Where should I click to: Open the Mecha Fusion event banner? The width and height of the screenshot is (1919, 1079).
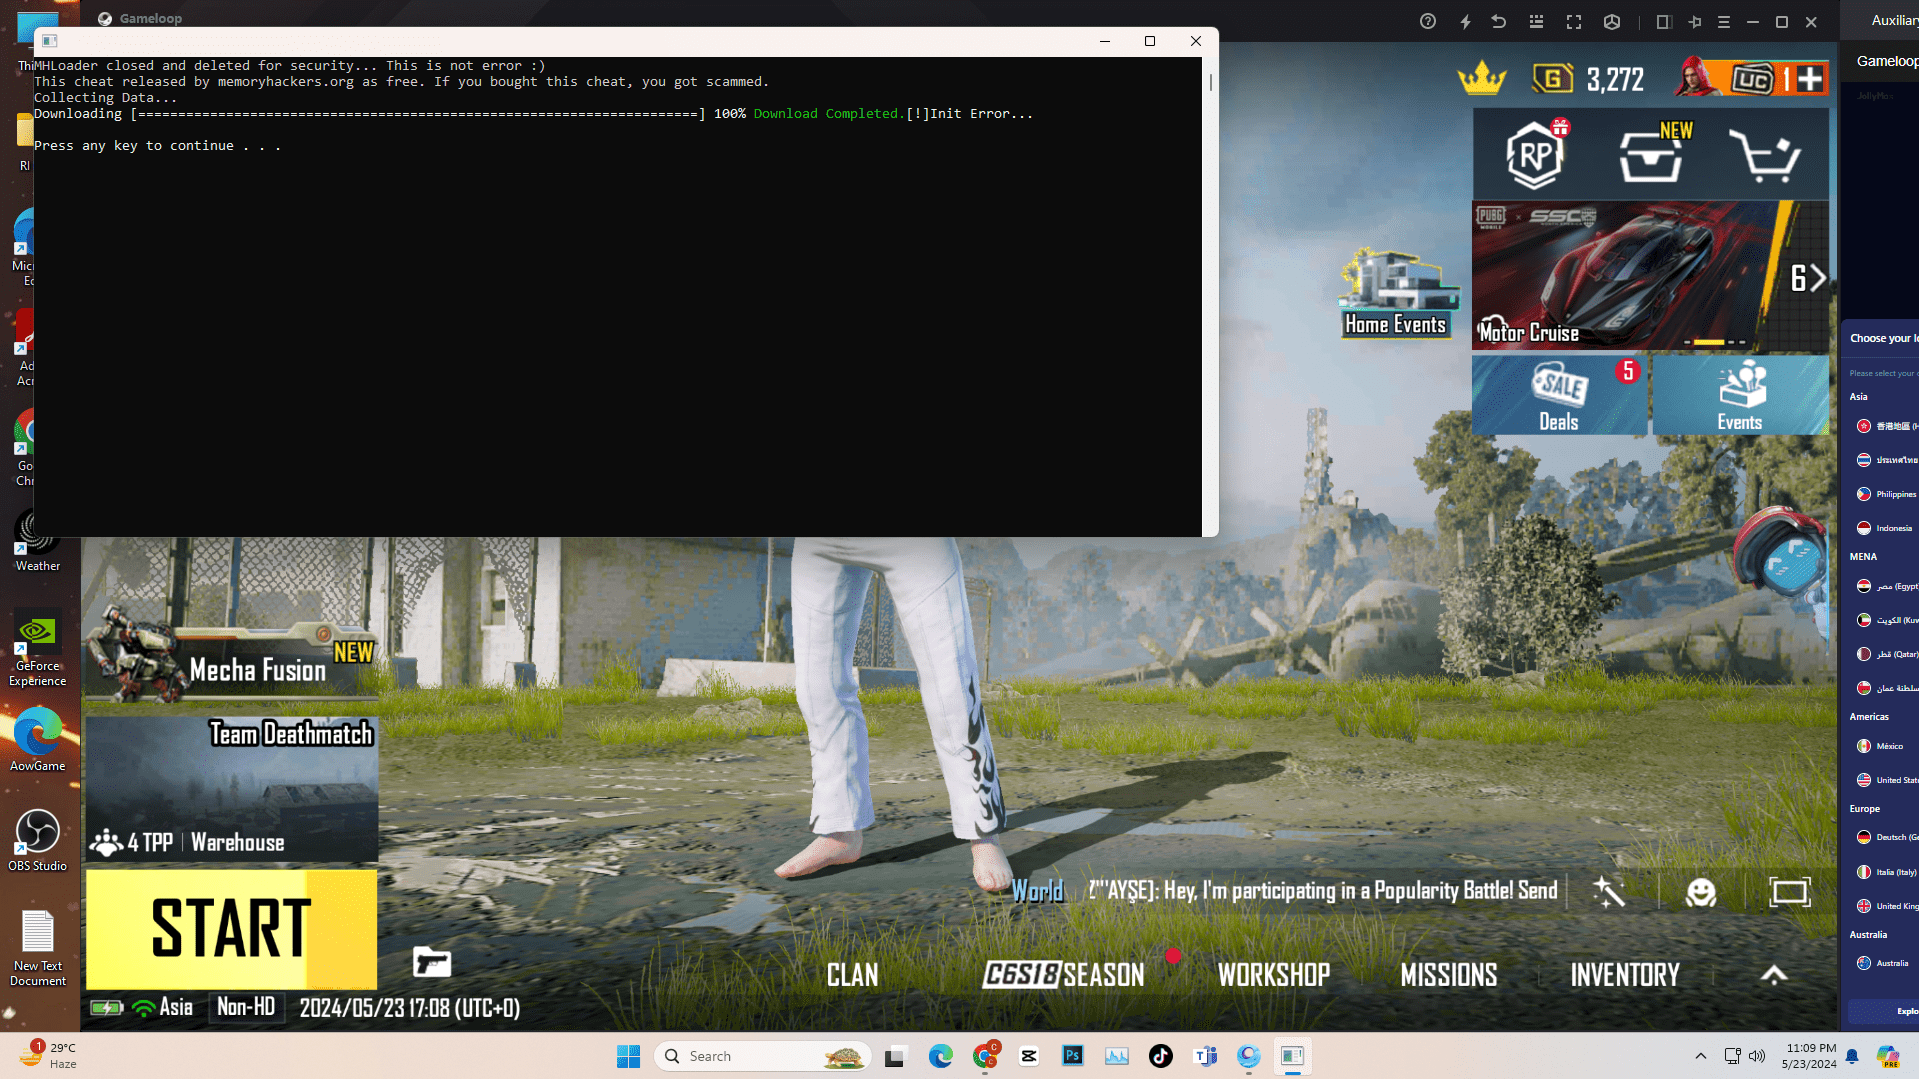(231, 654)
